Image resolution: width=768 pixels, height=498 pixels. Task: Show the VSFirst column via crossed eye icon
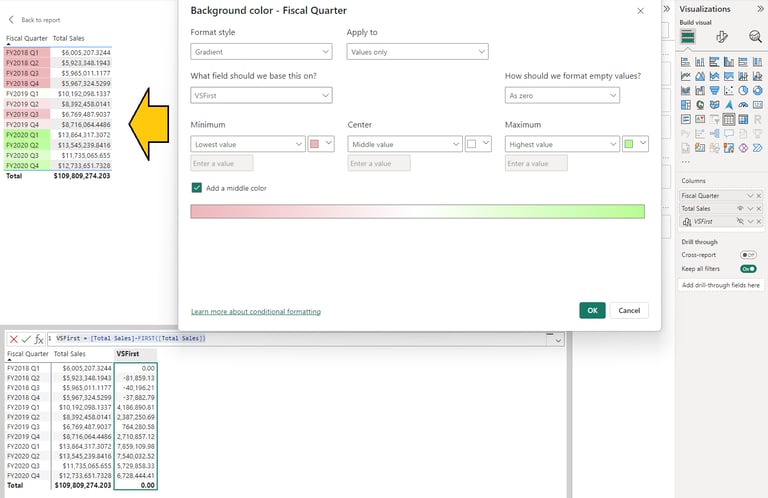coord(740,221)
